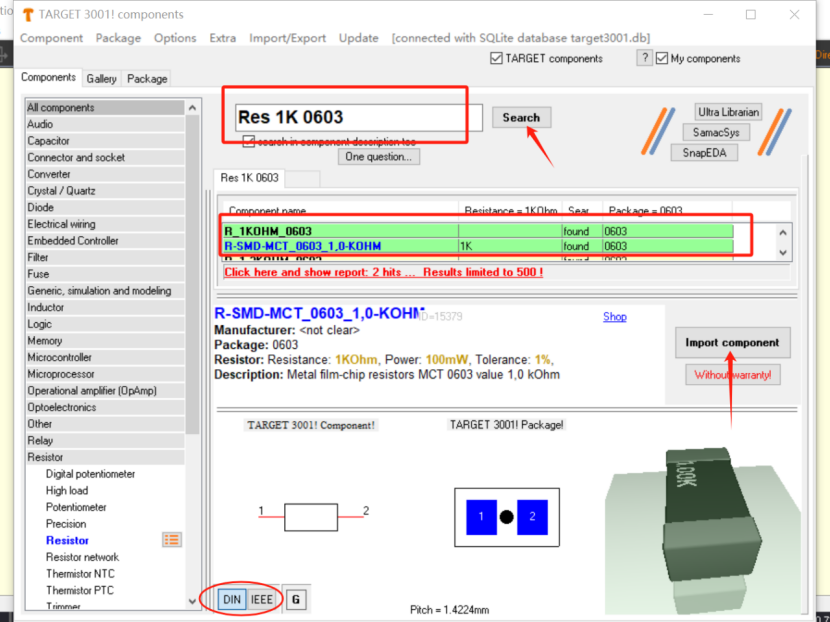
Task: Select the Res 1K 0603 results tab
Action: (x=249, y=178)
